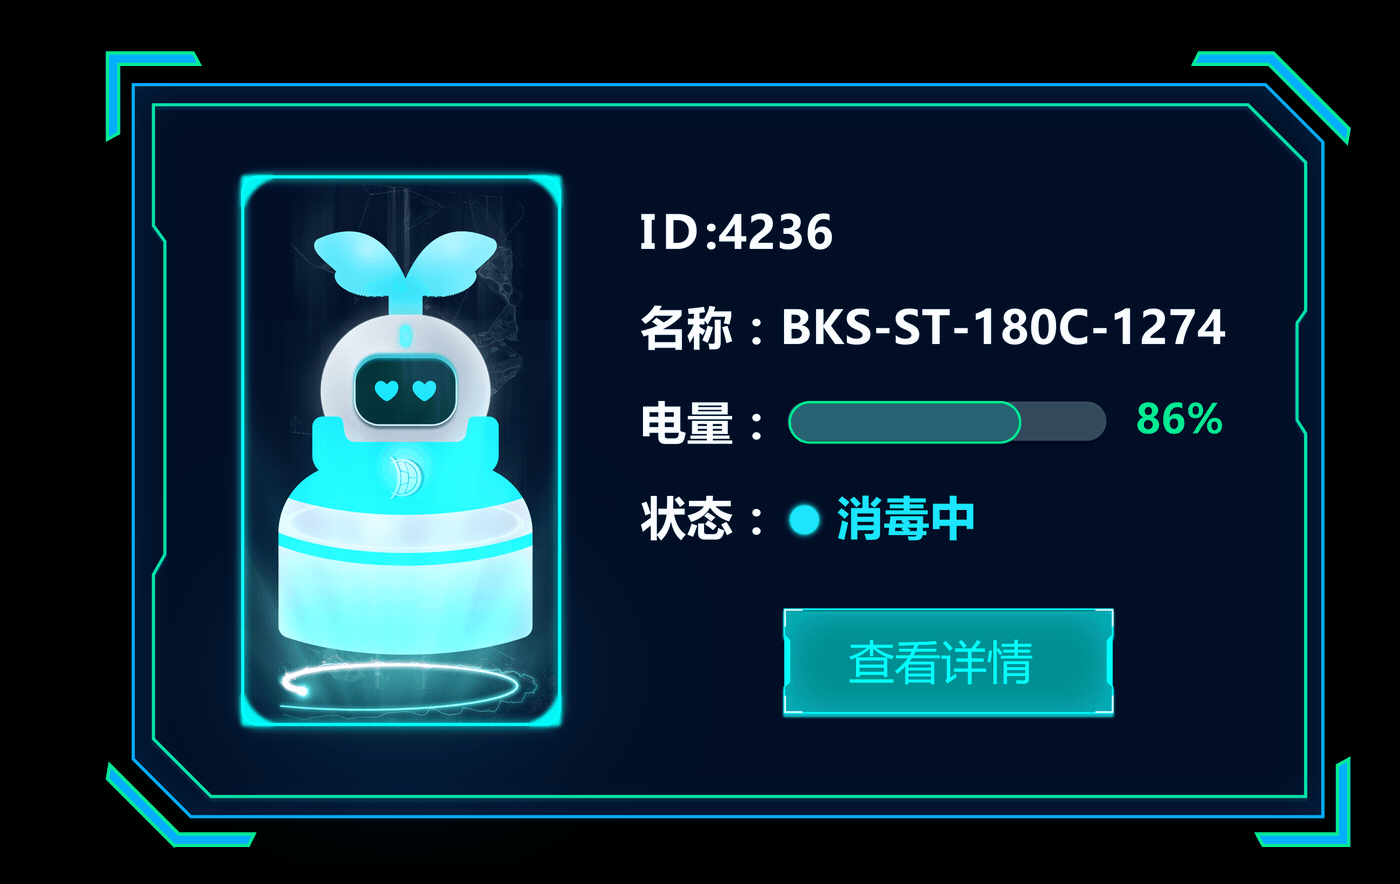The height and width of the screenshot is (884, 1400).
Task: Click the bottom-right corner bracket decoration
Action: (1303, 803)
